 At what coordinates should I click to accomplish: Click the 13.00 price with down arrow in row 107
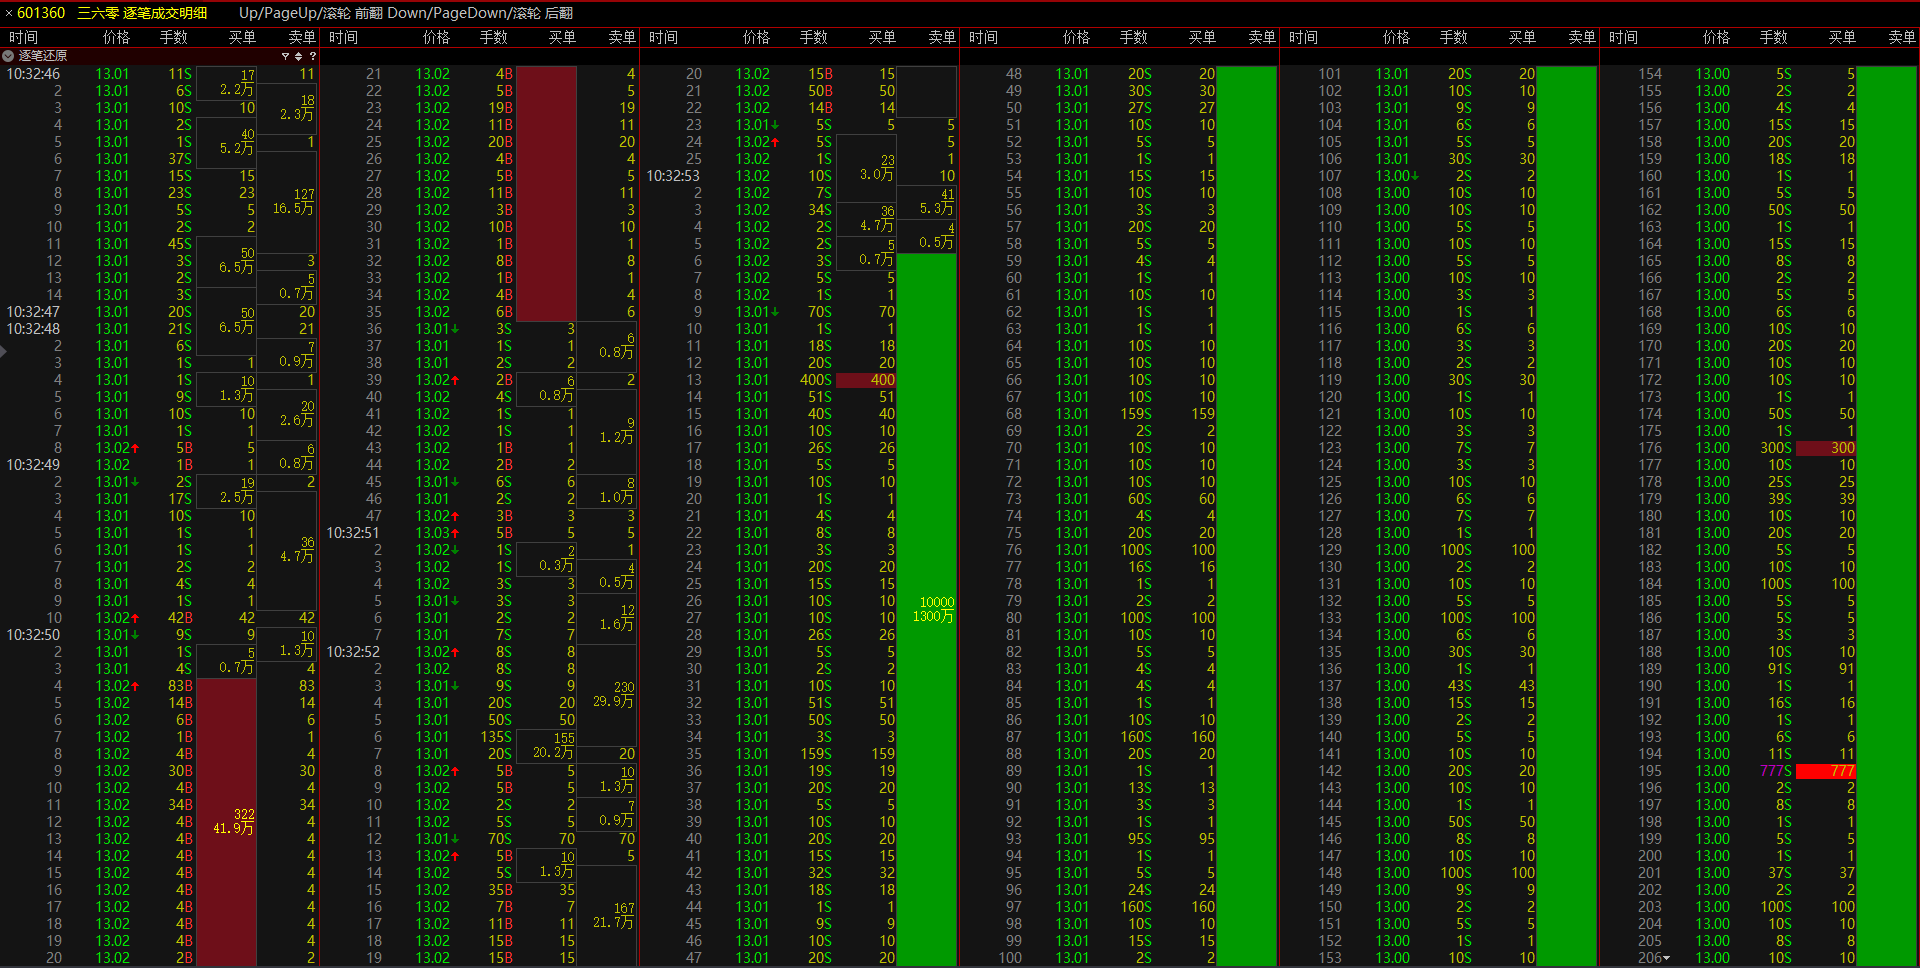click(x=1397, y=176)
